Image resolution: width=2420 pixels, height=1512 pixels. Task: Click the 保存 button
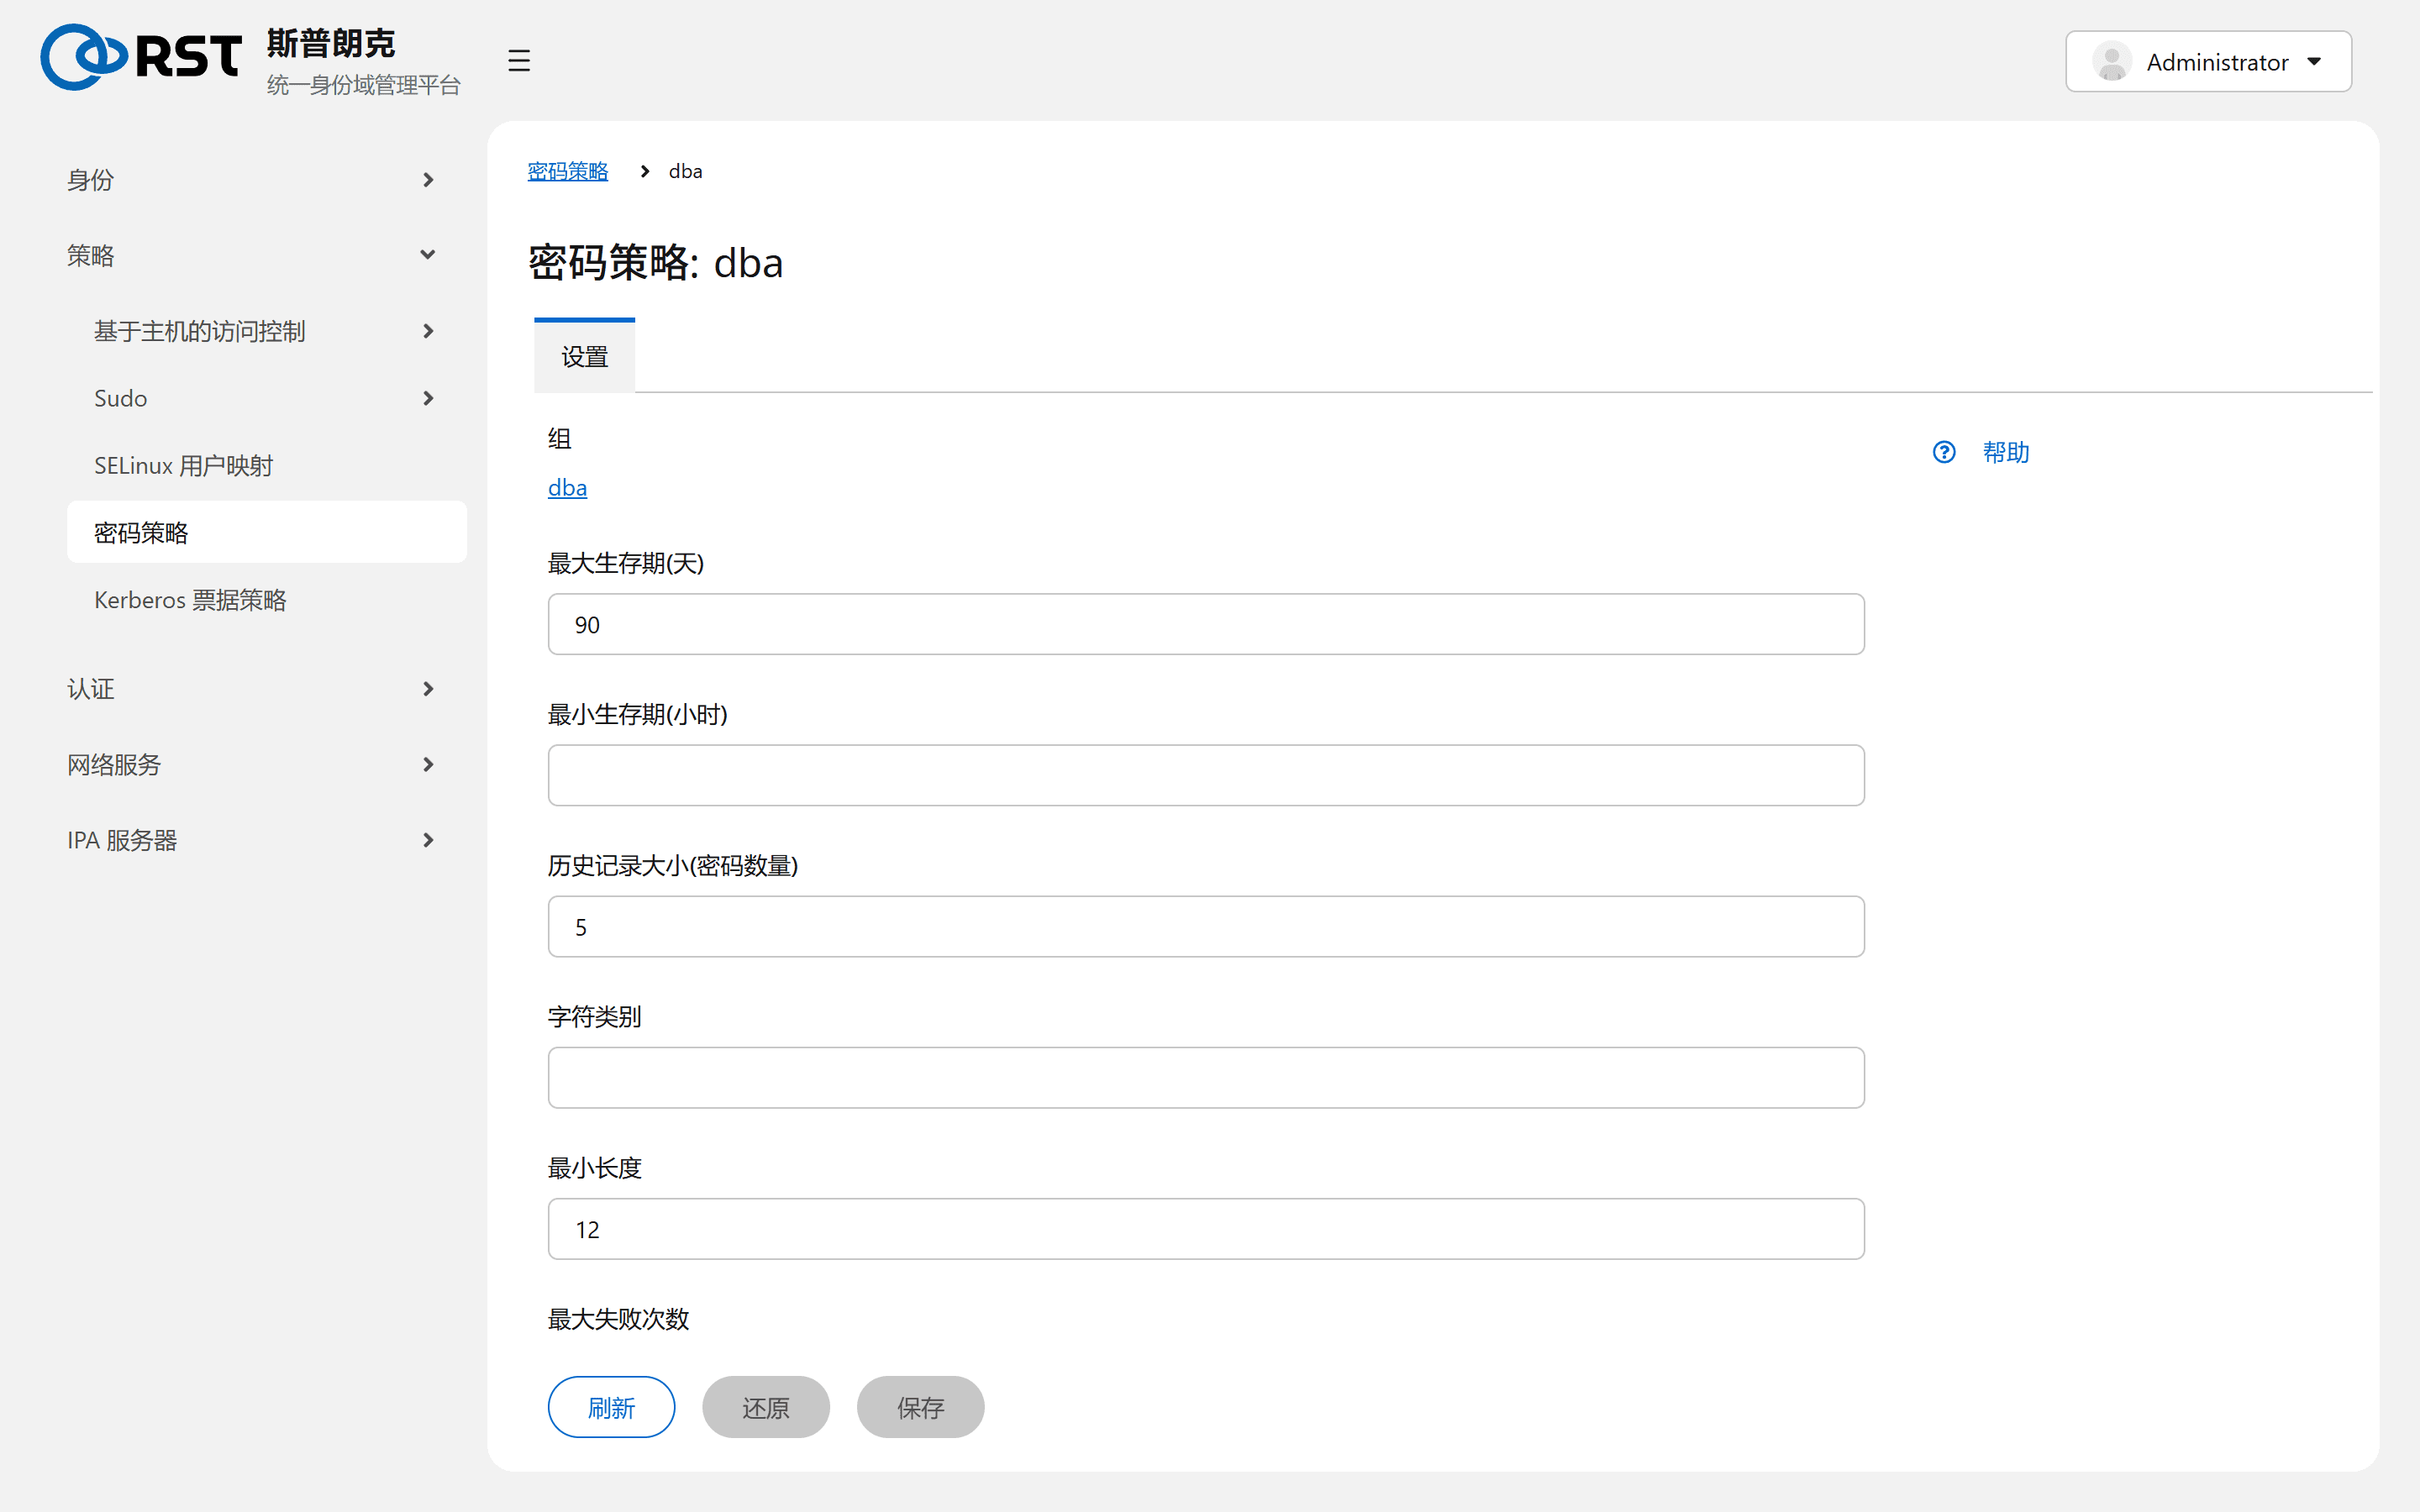(920, 1407)
